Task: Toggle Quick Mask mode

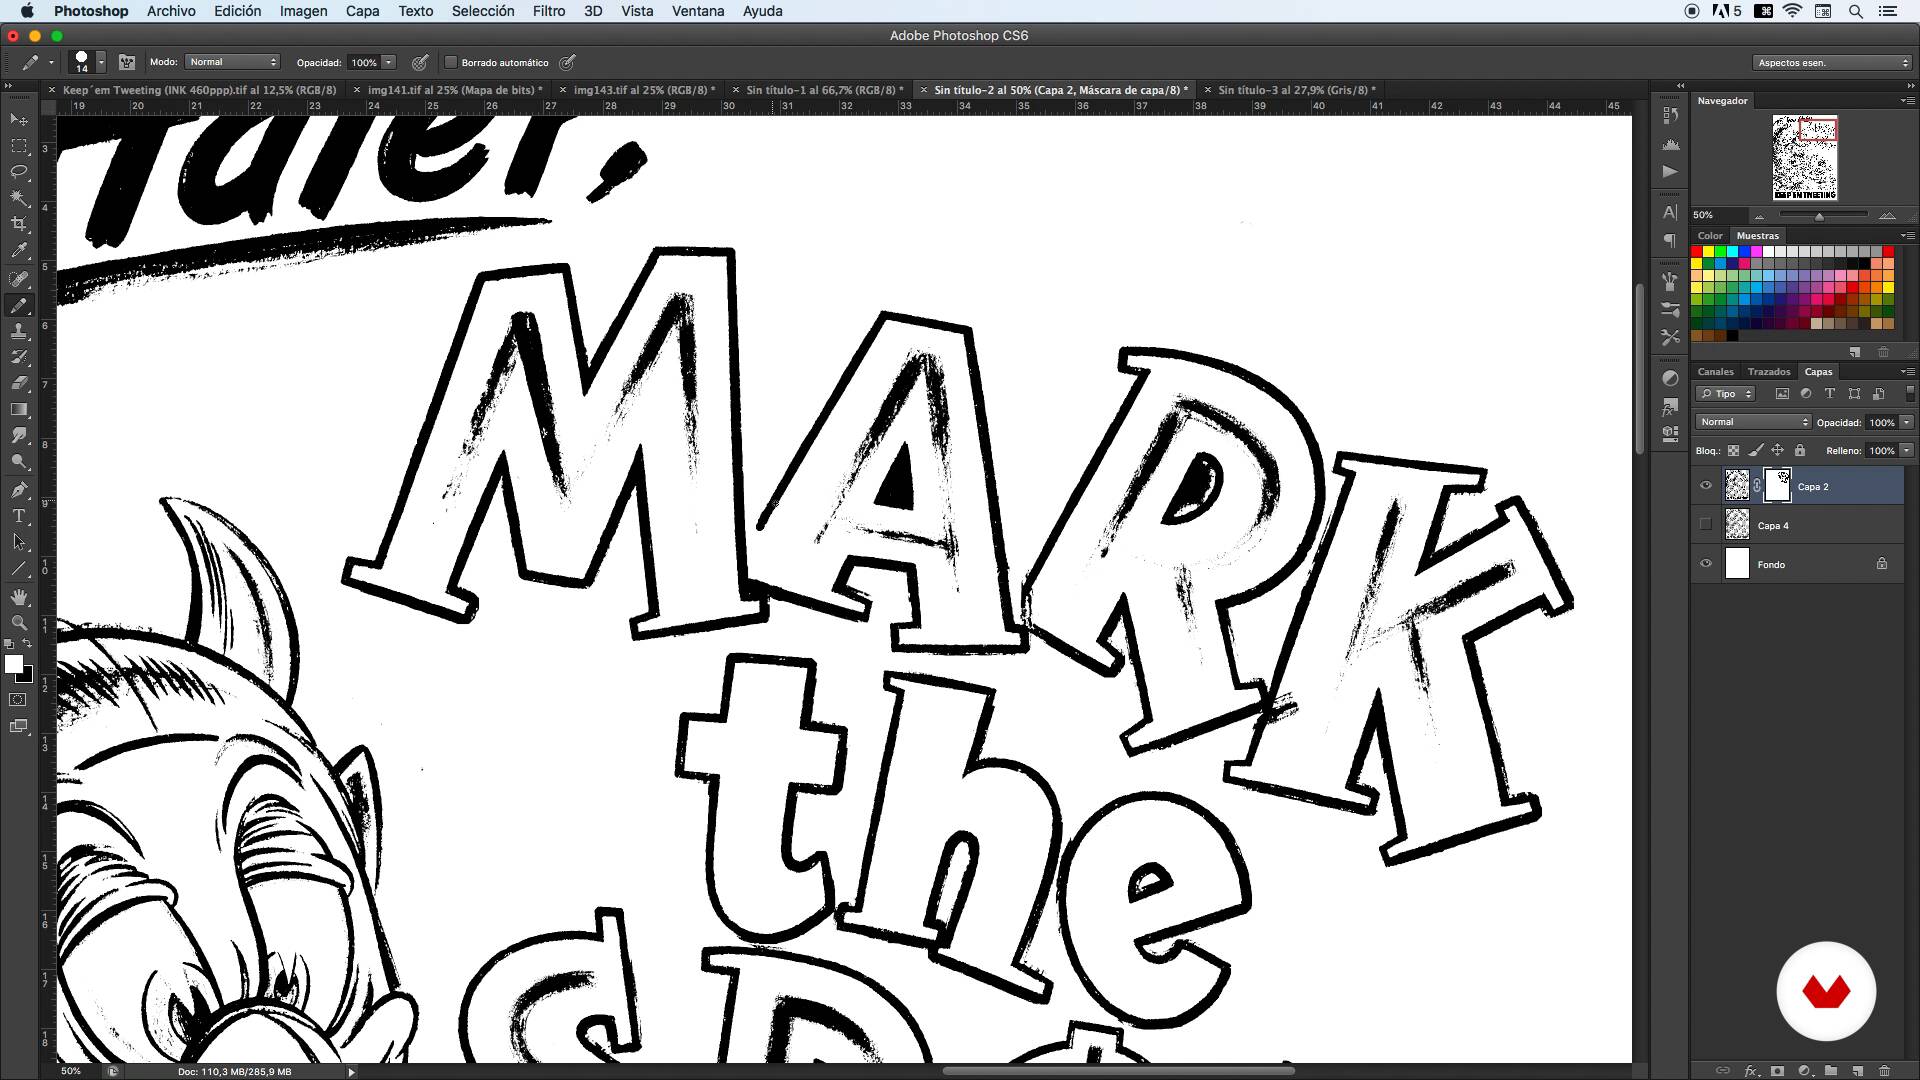Action: pyautogui.click(x=18, y=700)
